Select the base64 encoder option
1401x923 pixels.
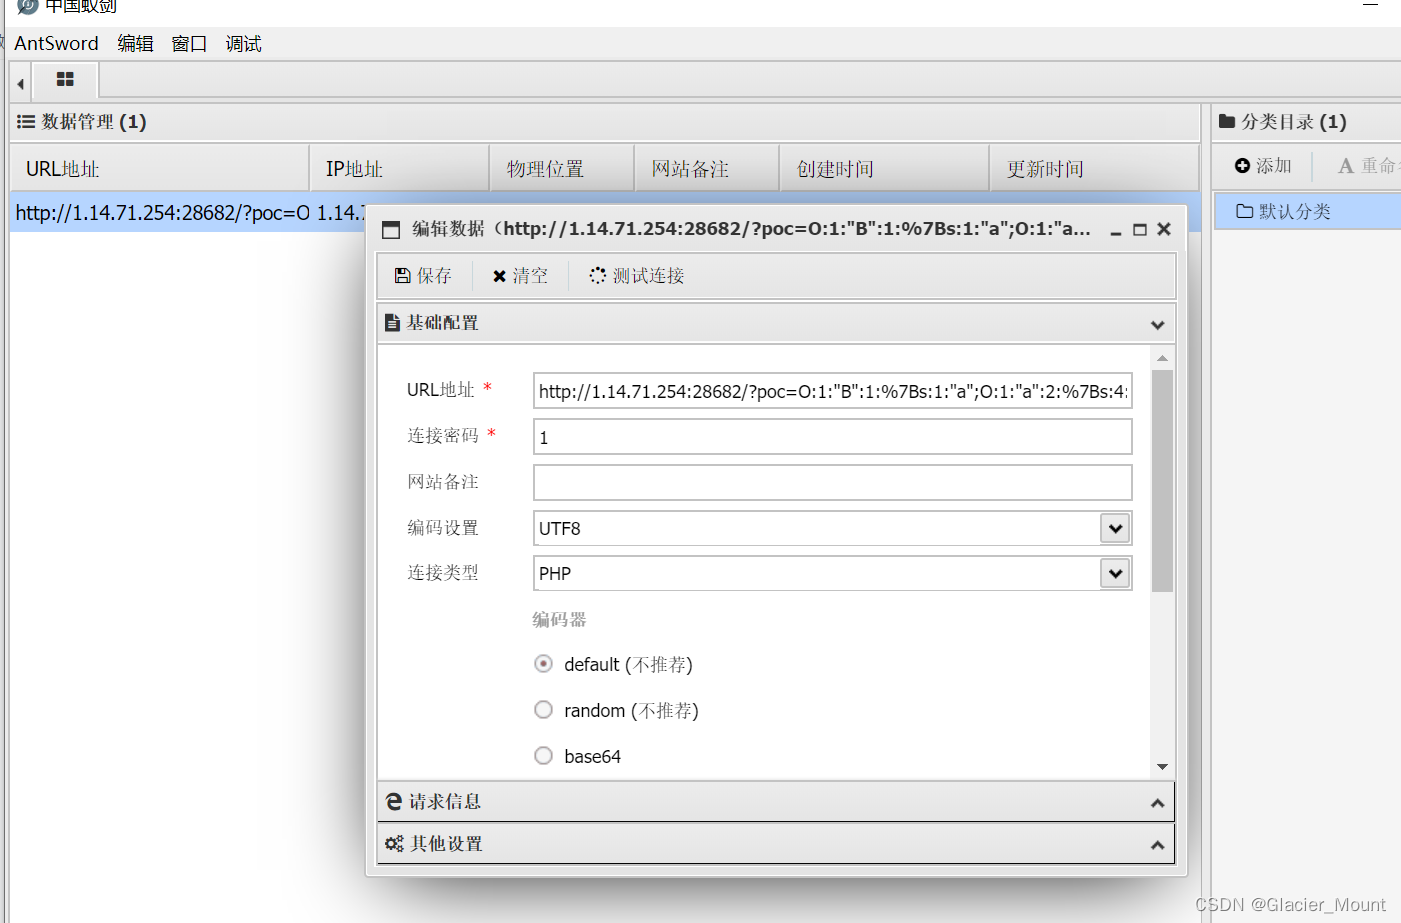tap(543, 755)
